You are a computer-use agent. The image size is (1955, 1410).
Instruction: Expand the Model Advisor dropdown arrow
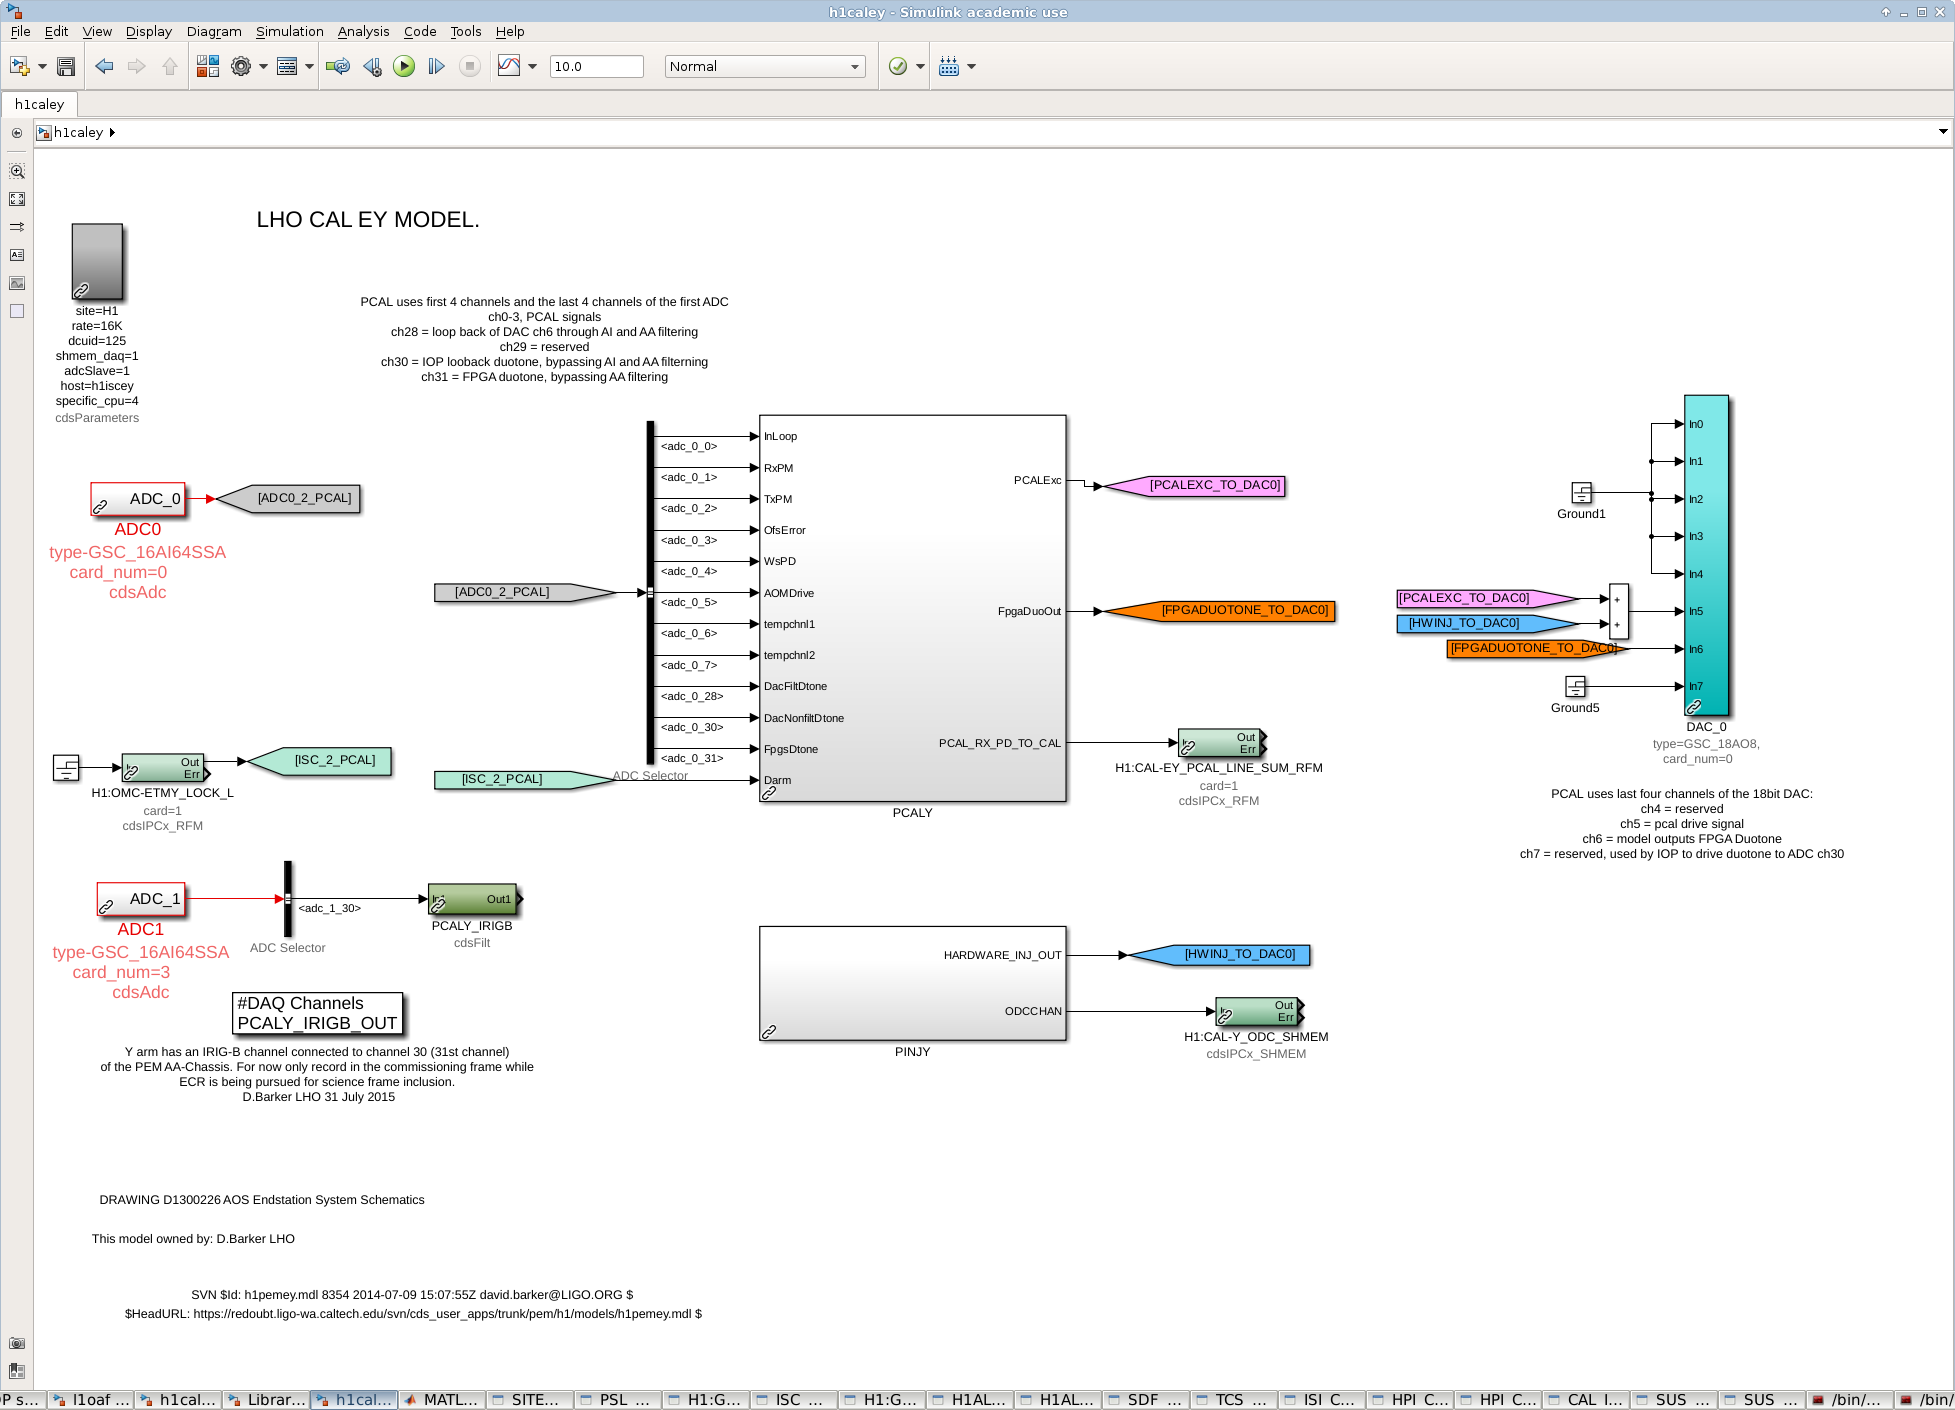coord(920,66)
